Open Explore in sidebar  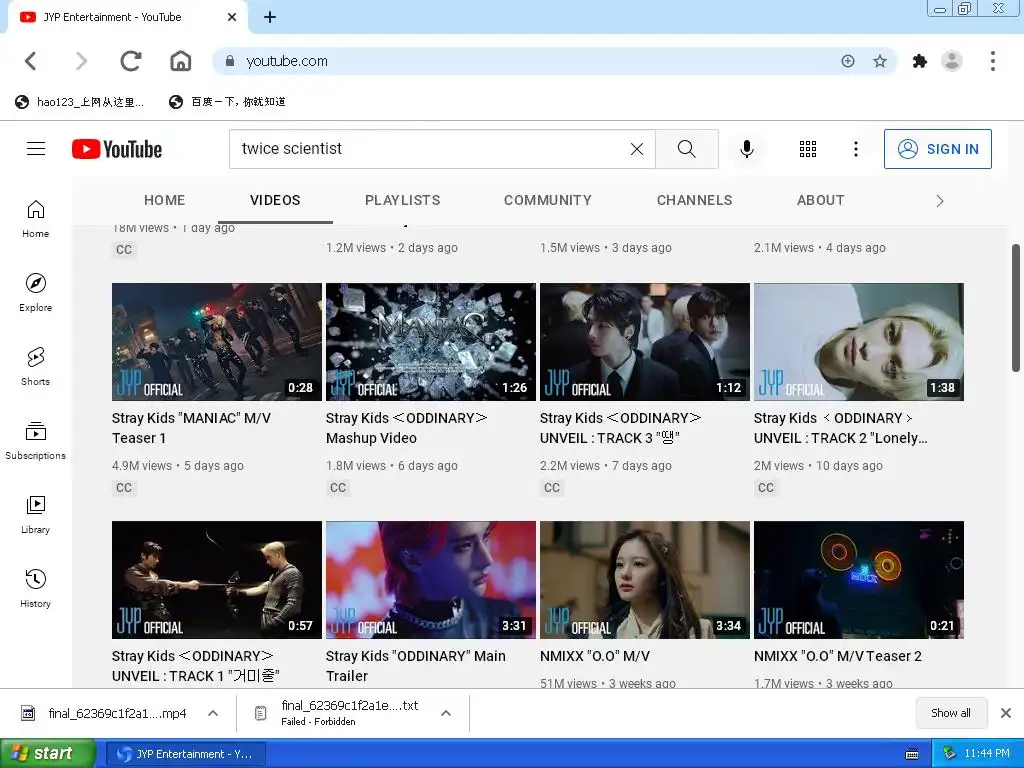point(35,293)
